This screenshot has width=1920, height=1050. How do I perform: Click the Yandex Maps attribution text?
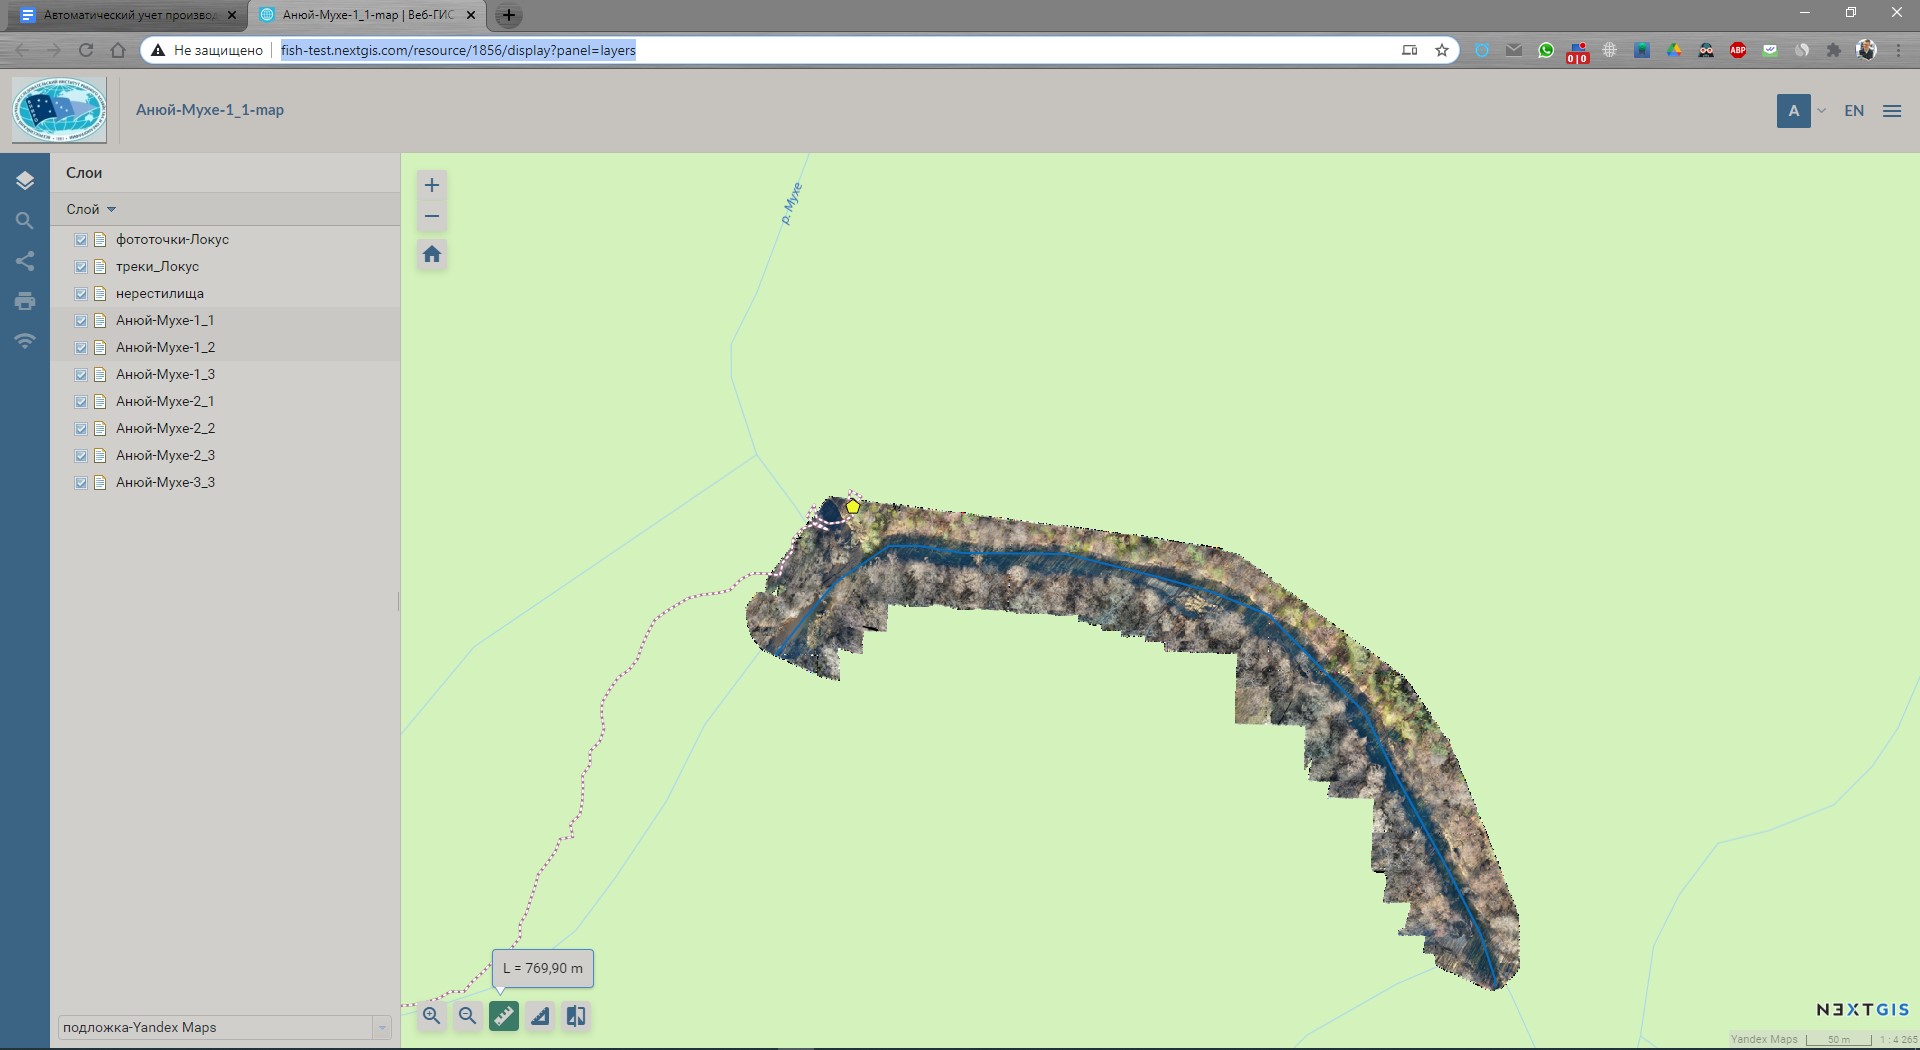[x=1764, y=1039]
